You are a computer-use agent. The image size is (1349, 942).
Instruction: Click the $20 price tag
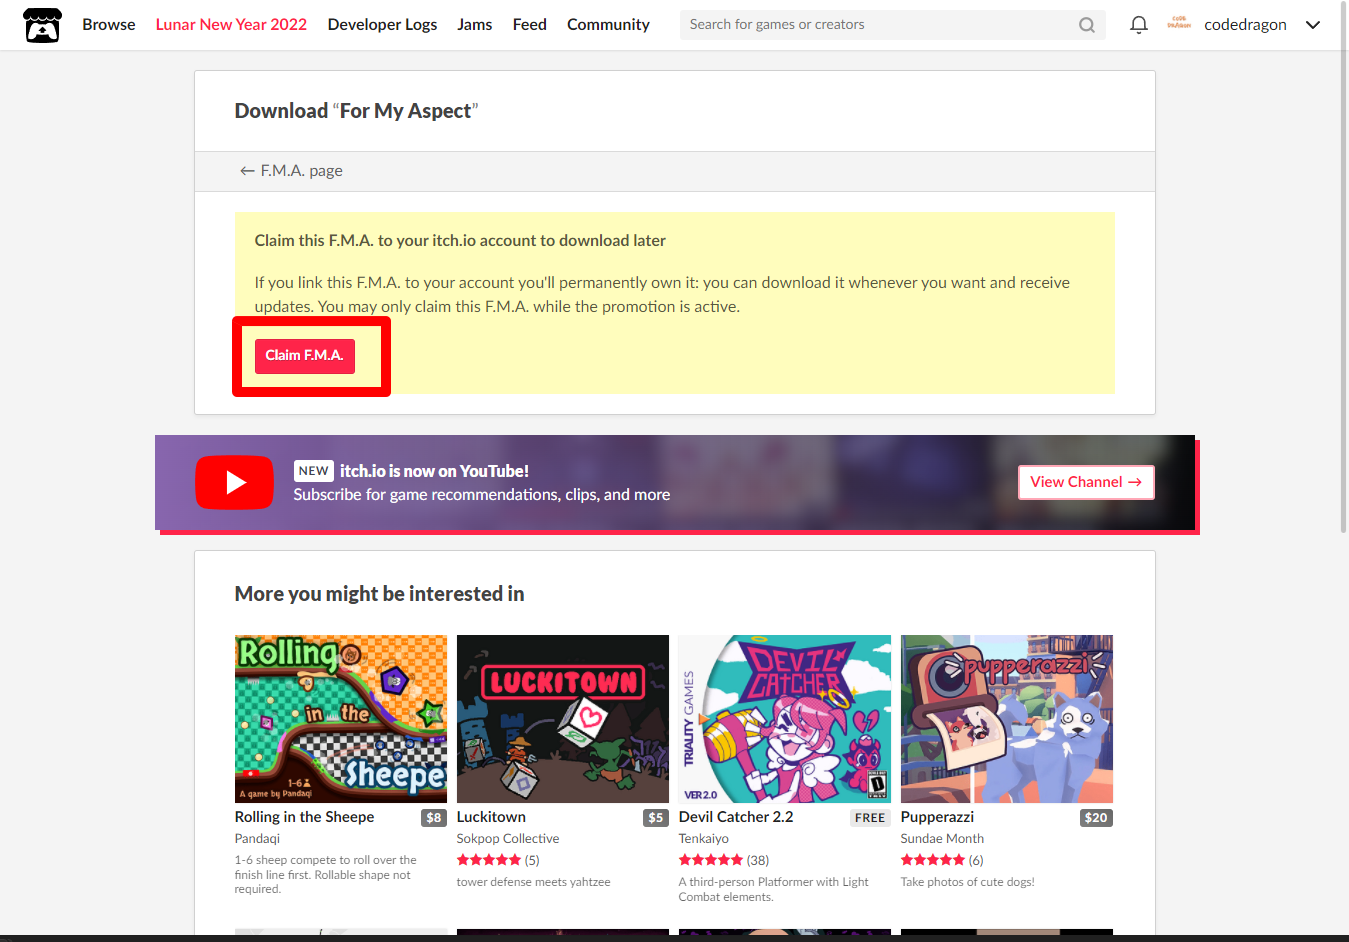[x=1096, y=818]
